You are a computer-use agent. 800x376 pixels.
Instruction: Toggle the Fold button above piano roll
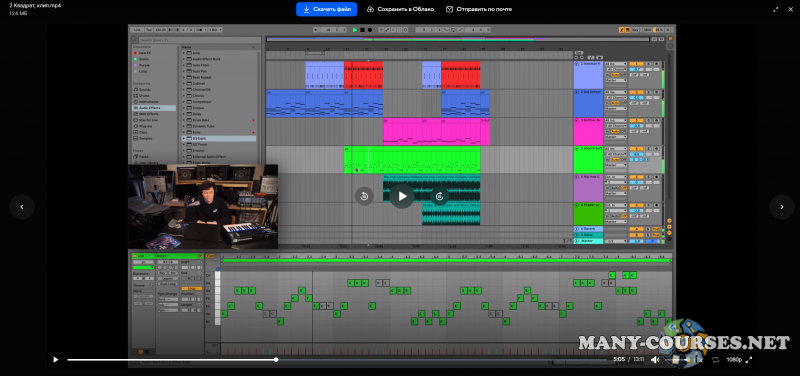pyautogui.click(x=210, y=256)
